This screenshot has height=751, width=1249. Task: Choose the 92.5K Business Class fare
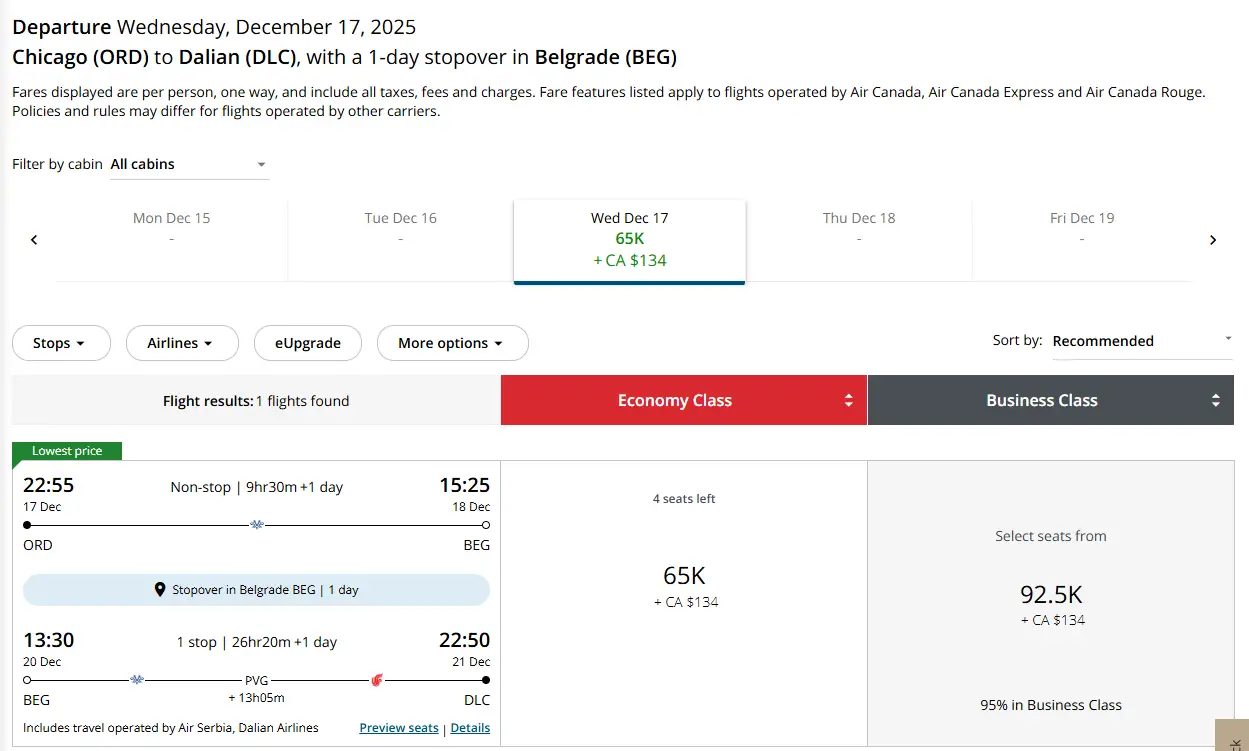[1051, 605]
